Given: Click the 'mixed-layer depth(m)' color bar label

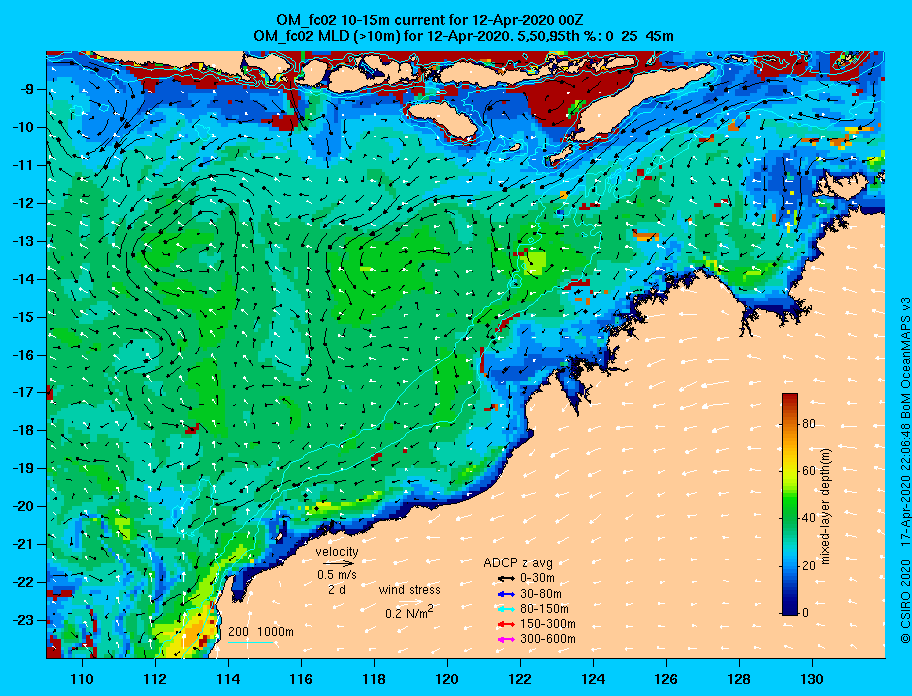Looking at the screenshot, I should pyautogui.click(x=826, y=506).
